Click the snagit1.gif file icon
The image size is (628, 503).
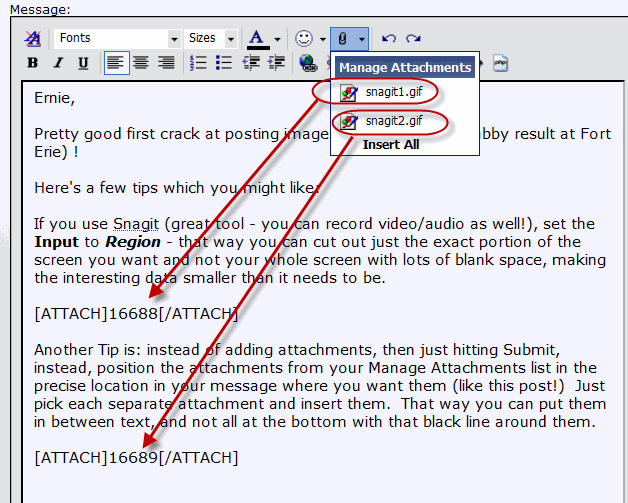point(348,93)
